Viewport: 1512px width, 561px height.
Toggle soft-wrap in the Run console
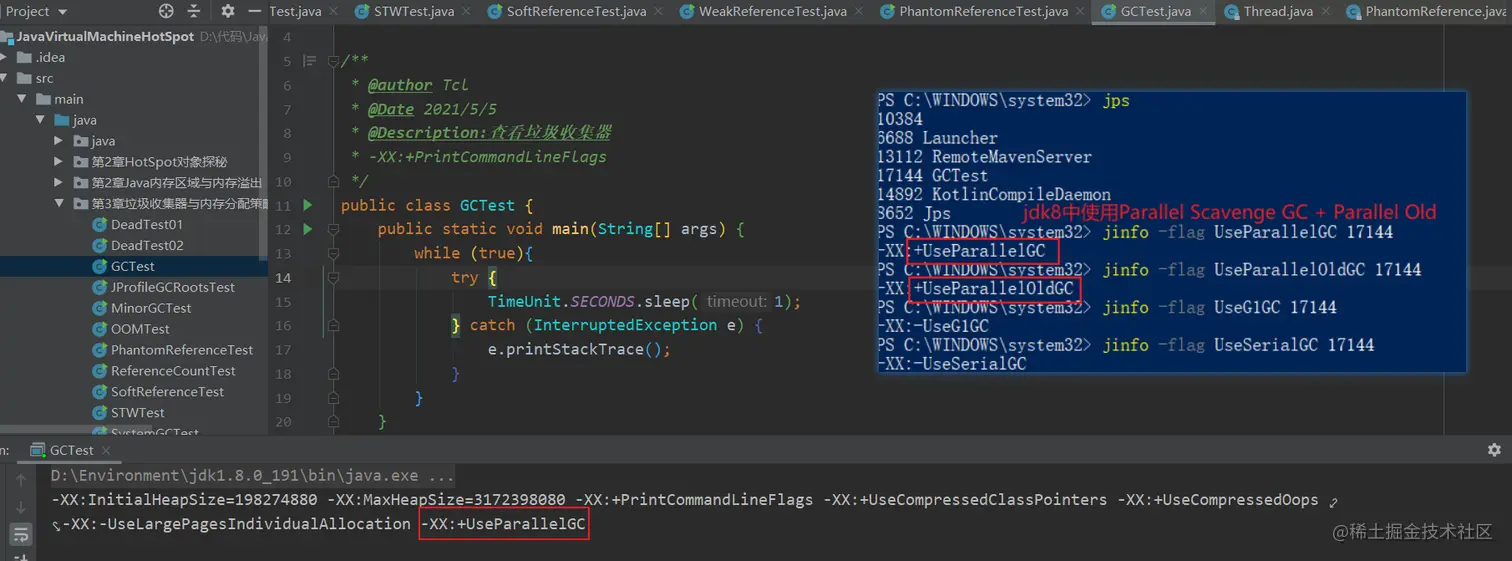pyautogui.click(x=21, y=534)
